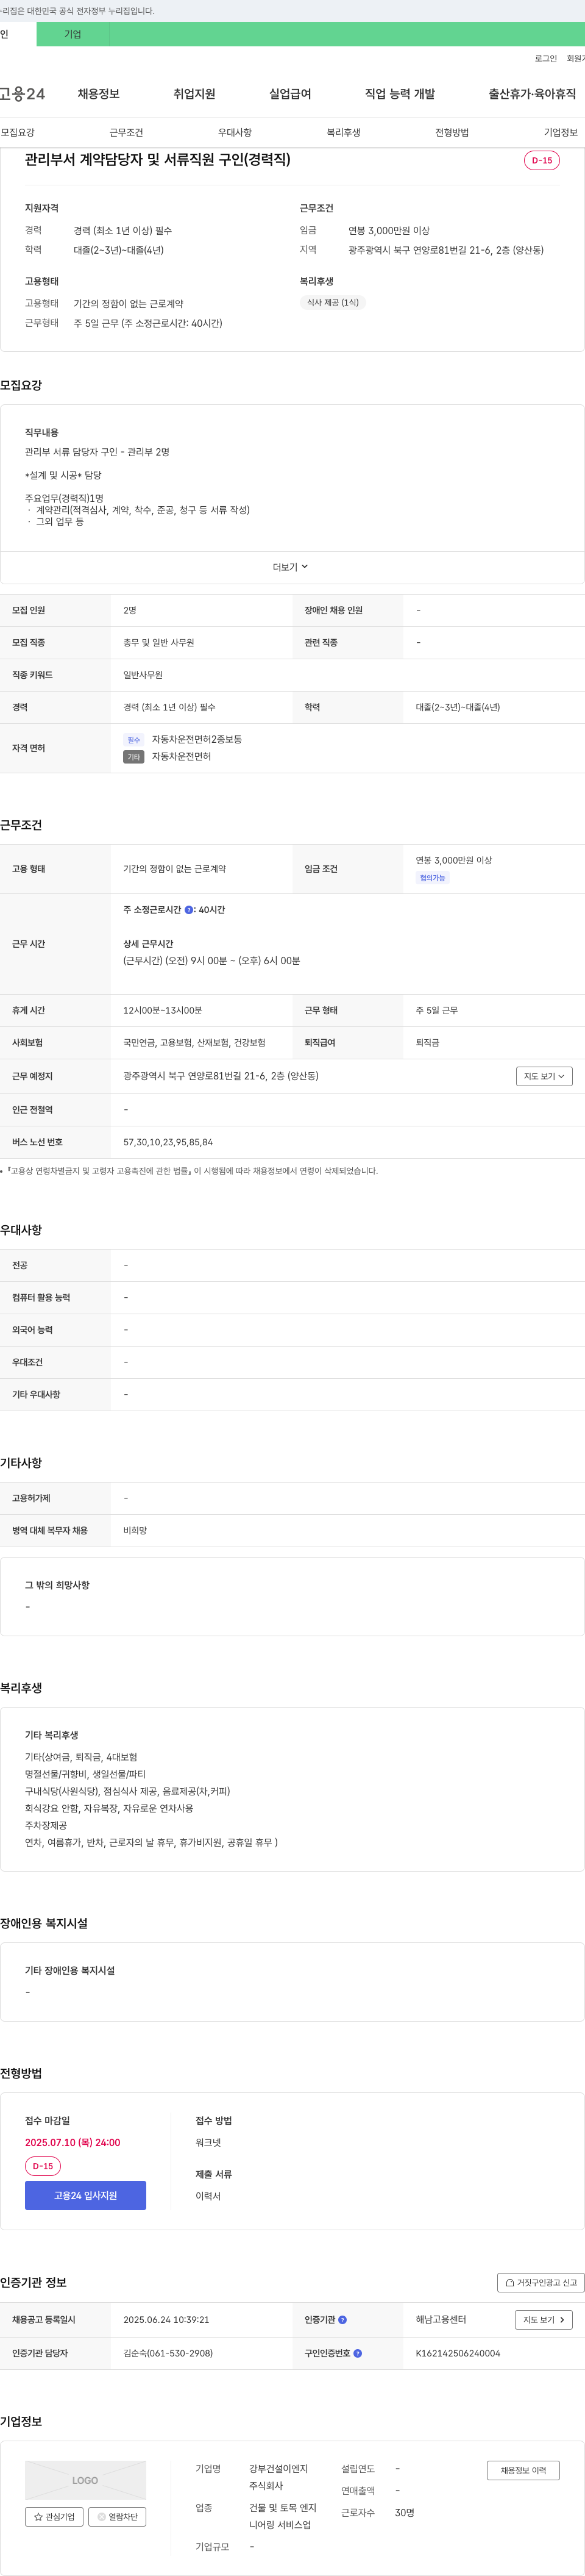The height and width of the screenshot is (2576, 585).
Task: Click the 식사 제공 (1식) welfare tag
Action: [x=333, y=302]
